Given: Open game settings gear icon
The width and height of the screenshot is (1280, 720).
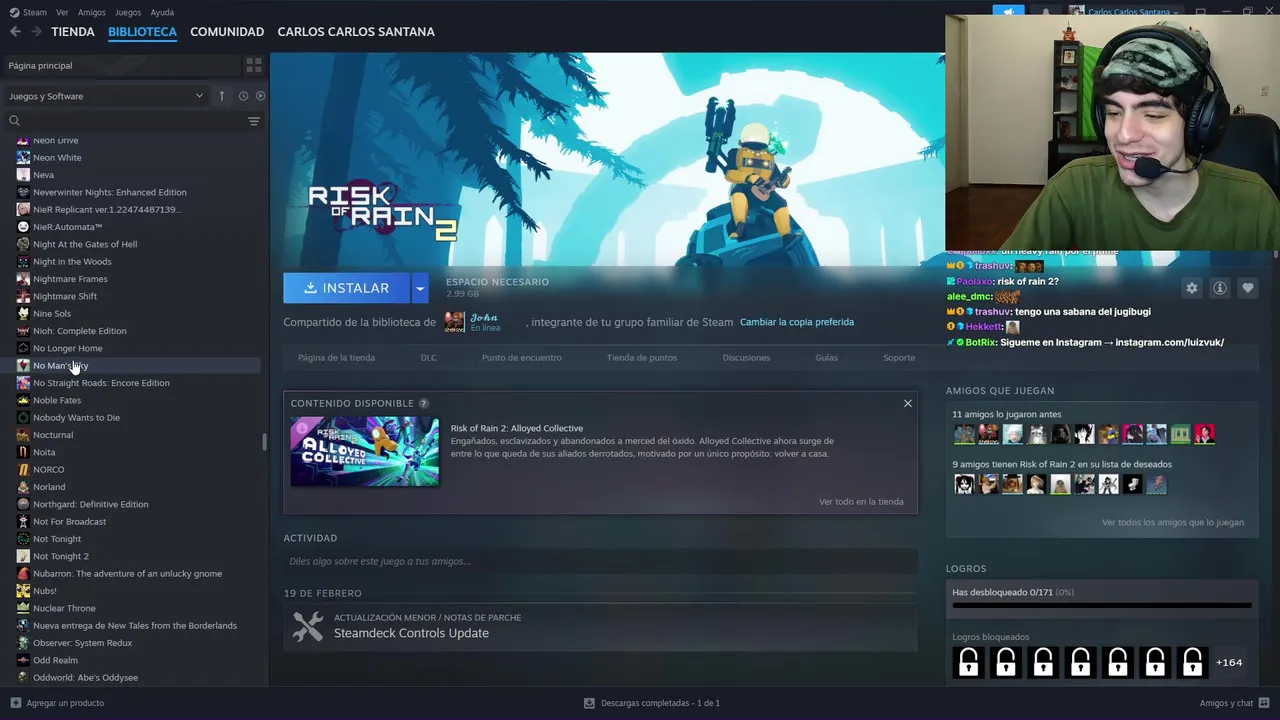Looking at the screenshot, I should click(1191, 288).
